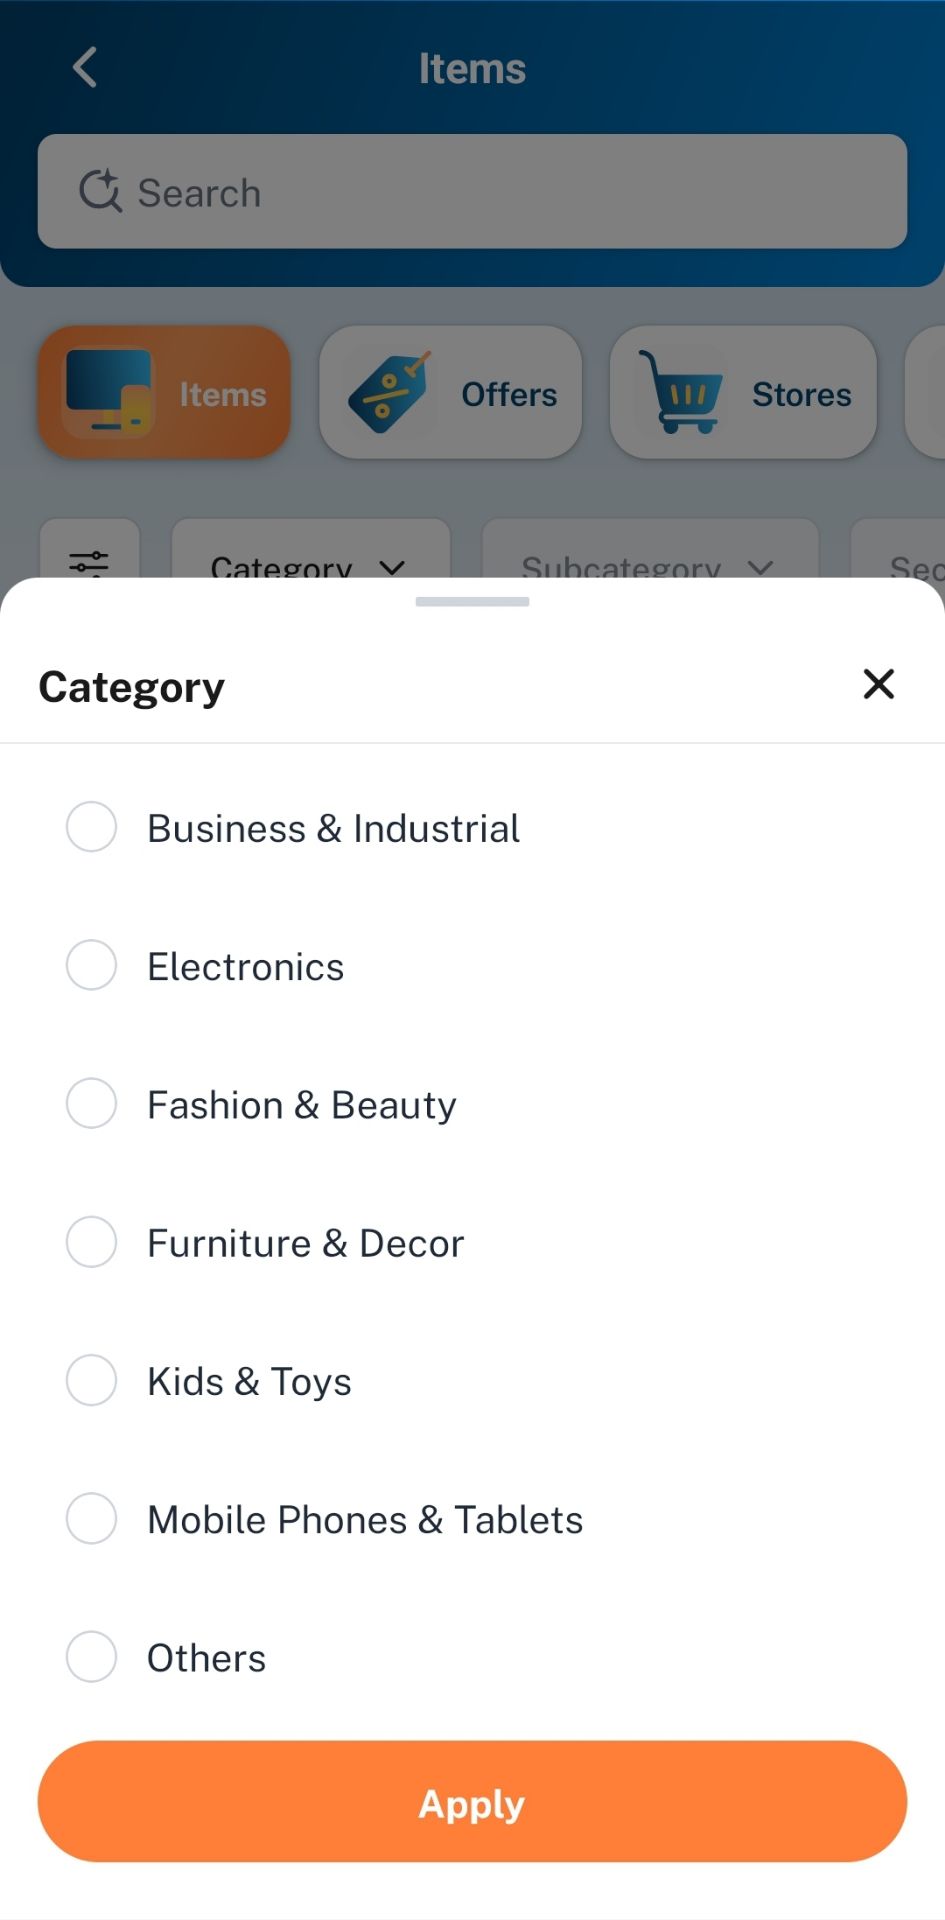Viewport: 945px width, 1920px height.
Task: Click the discount tag Offers icon
Action: coord(389,392)
